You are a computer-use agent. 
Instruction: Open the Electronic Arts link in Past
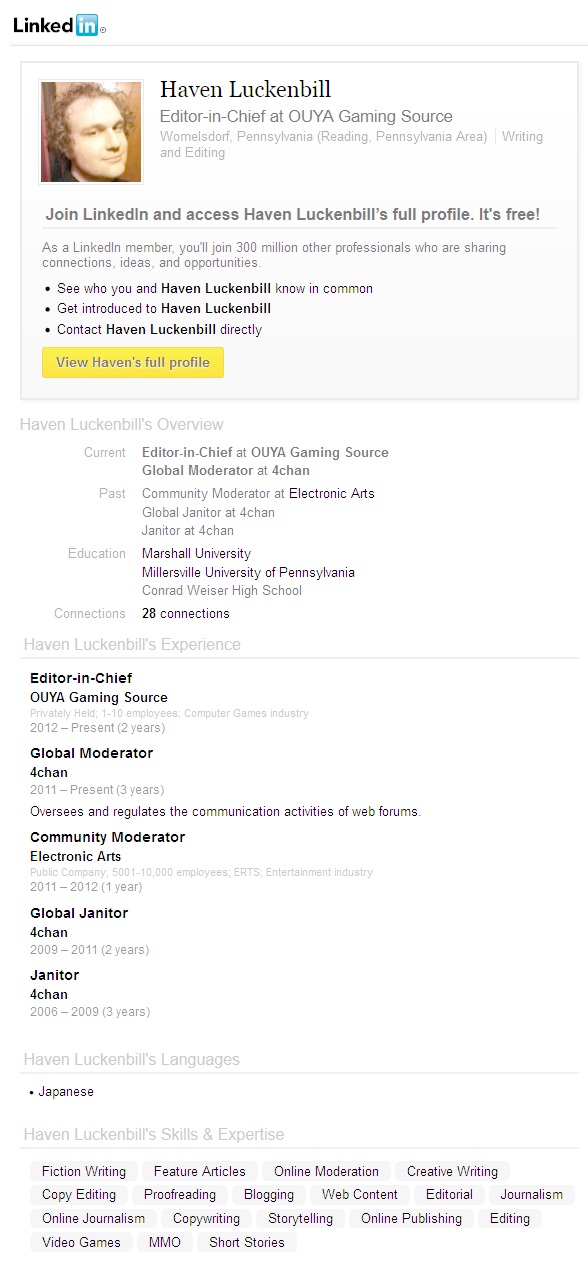coord(332,493)
